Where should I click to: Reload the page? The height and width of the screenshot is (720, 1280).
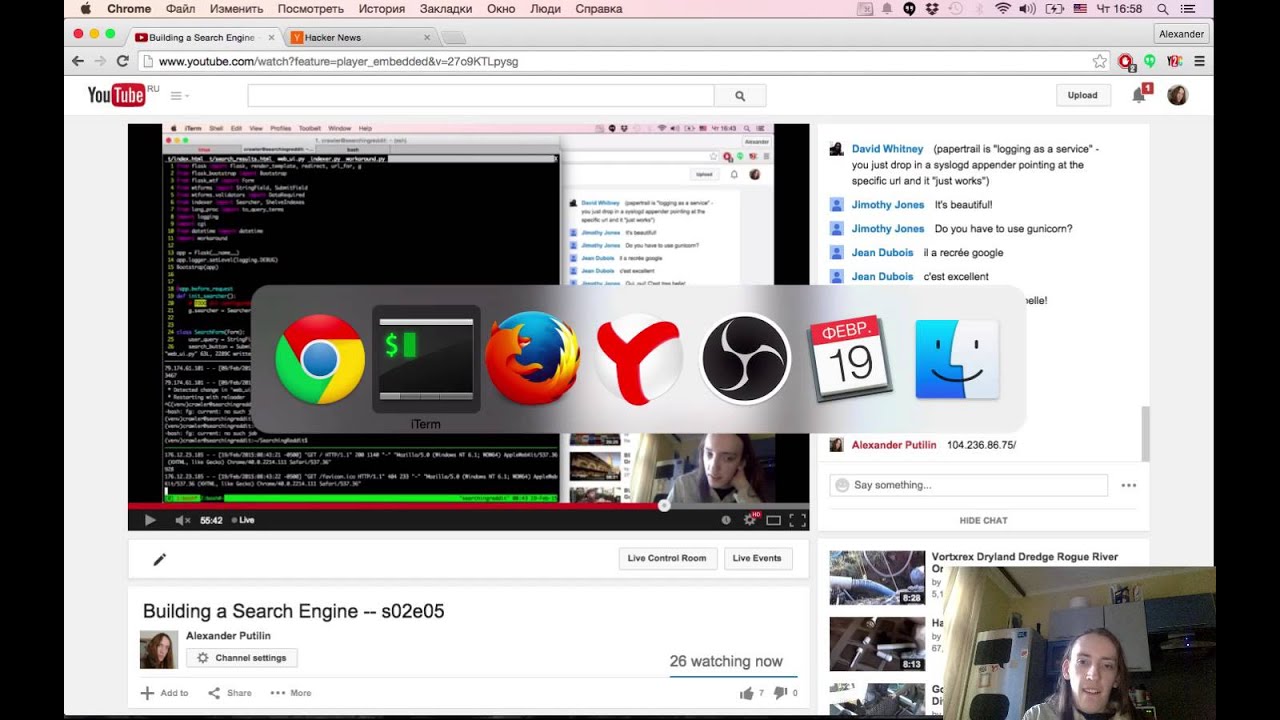click(x=123, y=61)
